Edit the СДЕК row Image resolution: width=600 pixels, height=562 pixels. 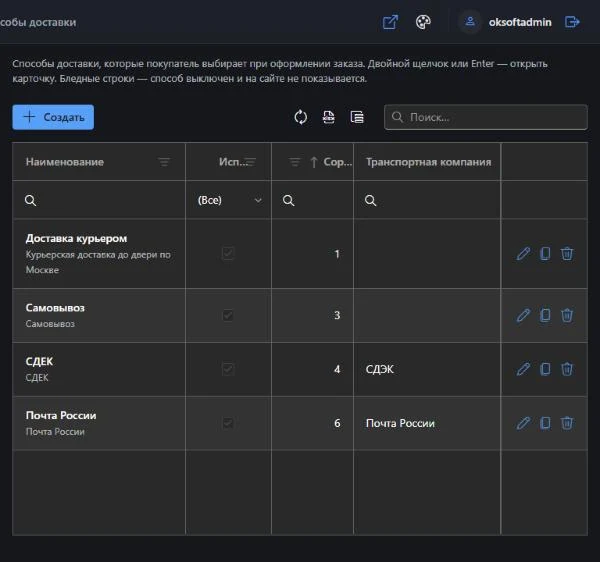click(x=523, y=369)
